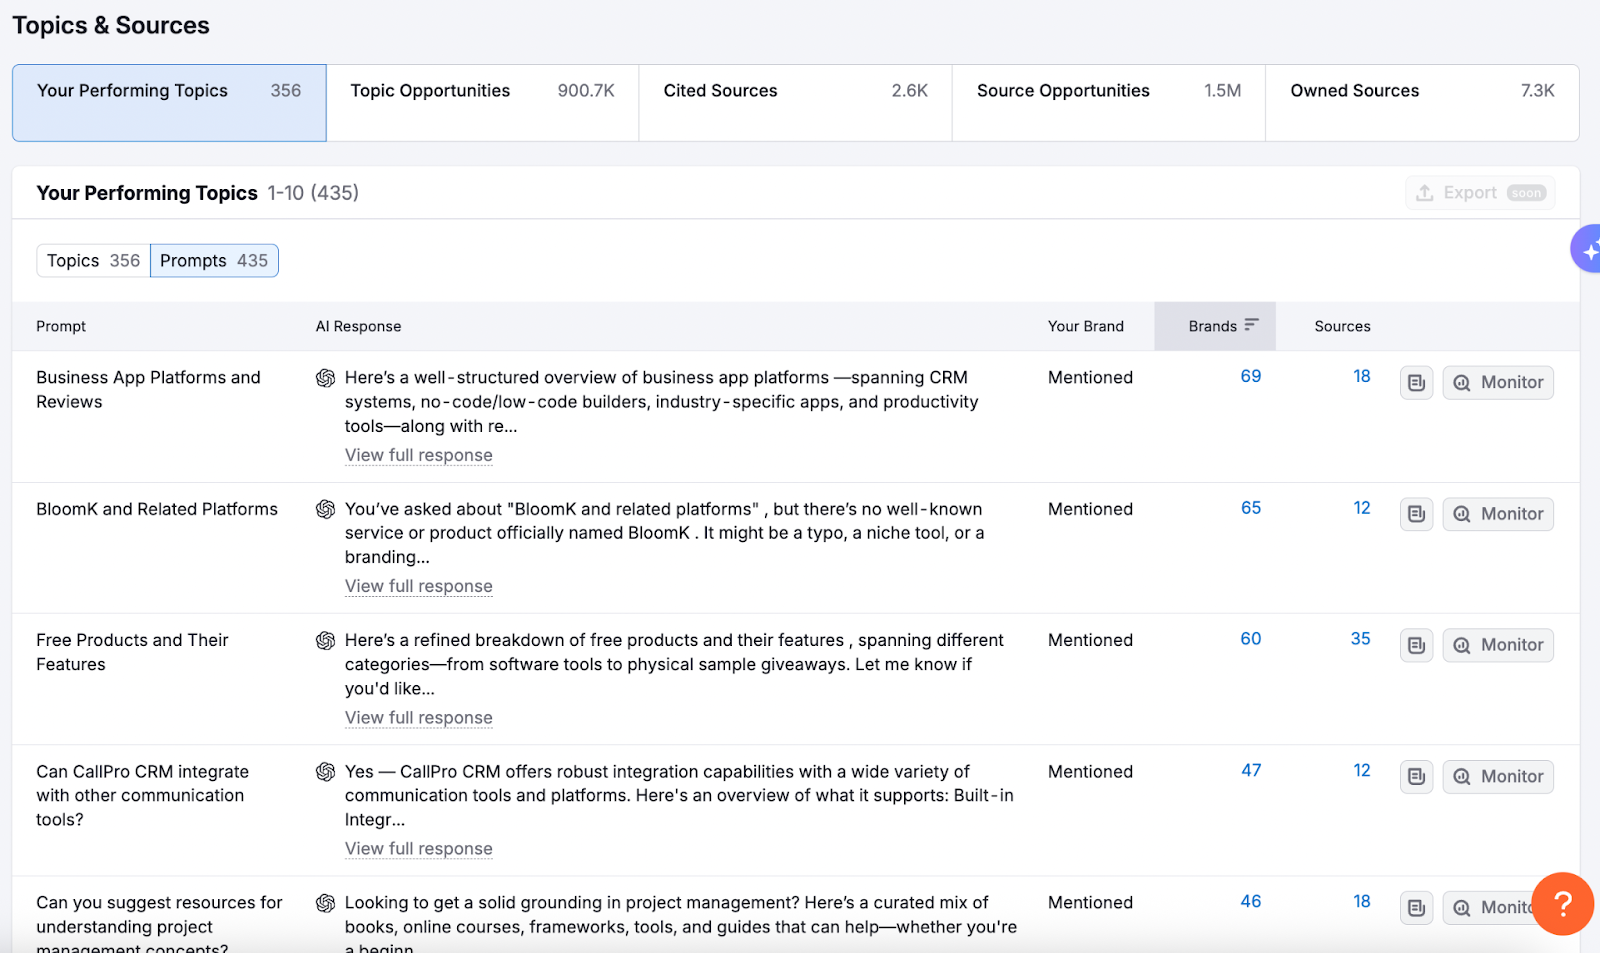Image resolution: width=1600 pixels, height=953 pixels.
Task: Click the note icon for CallPro CRM row
Action: (x=1416, y=777)
